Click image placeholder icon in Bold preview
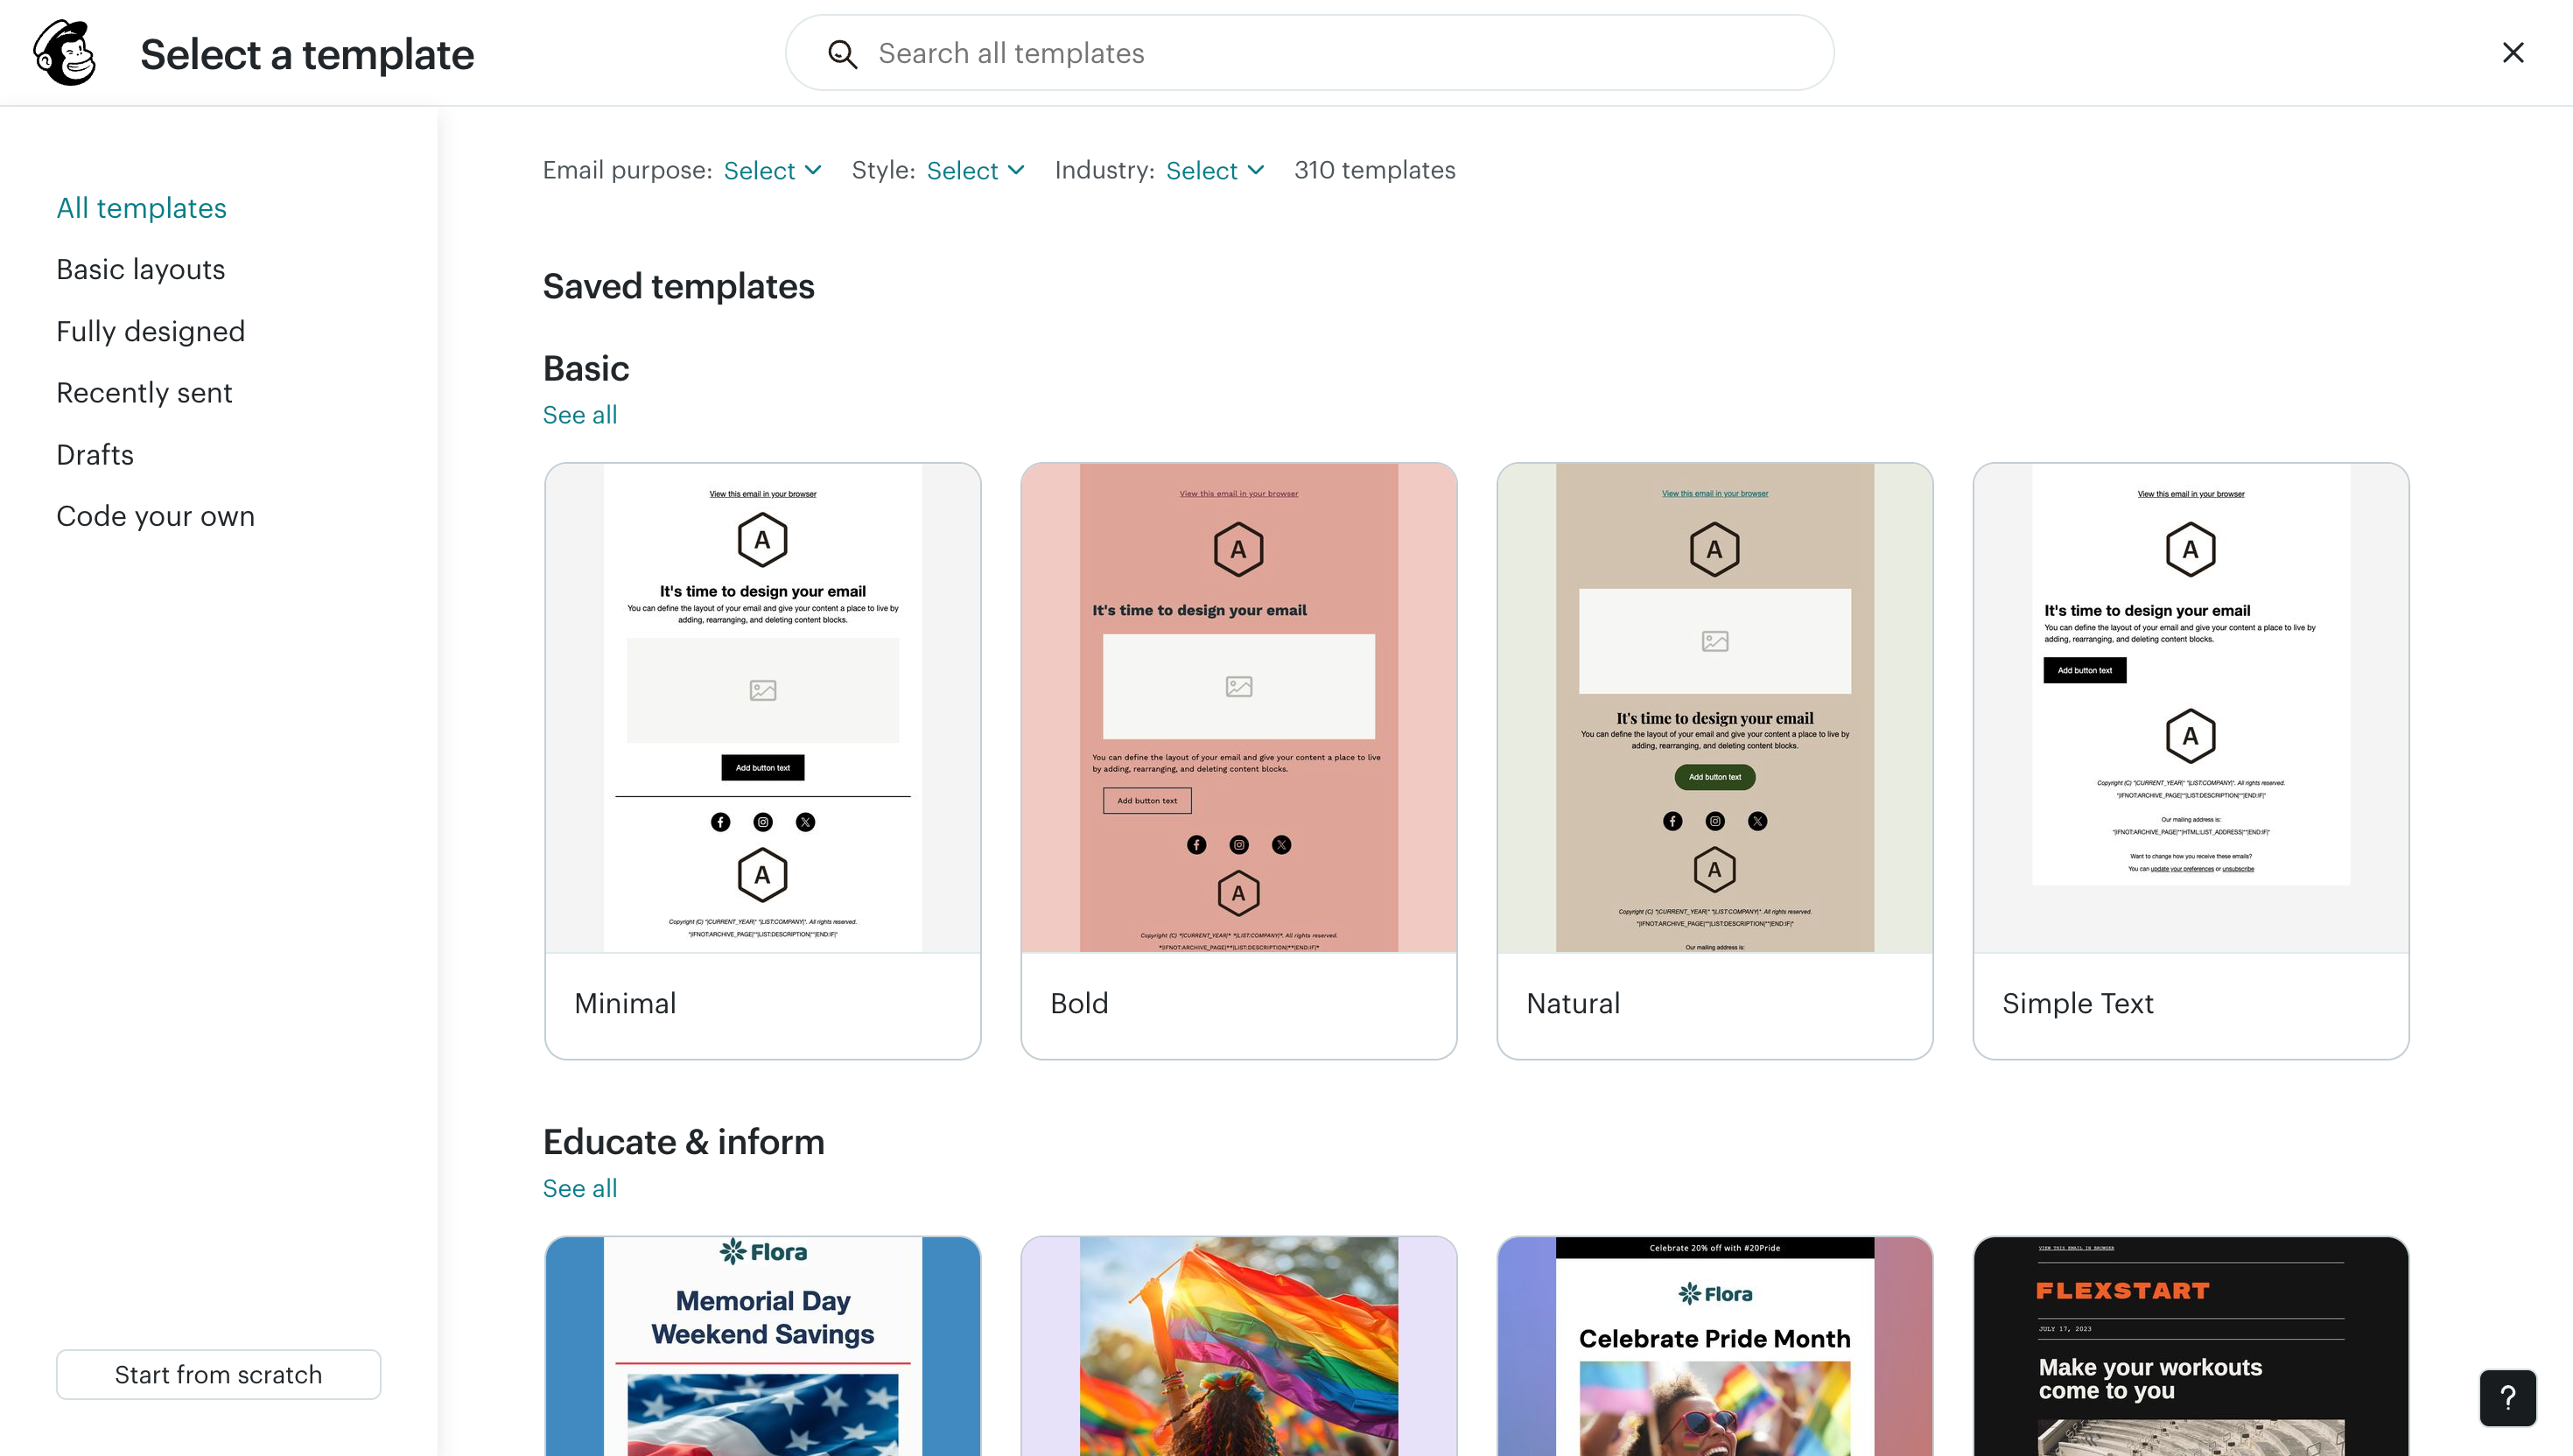This screenshot has width=2573, height=1456. tap(1239, 686)
